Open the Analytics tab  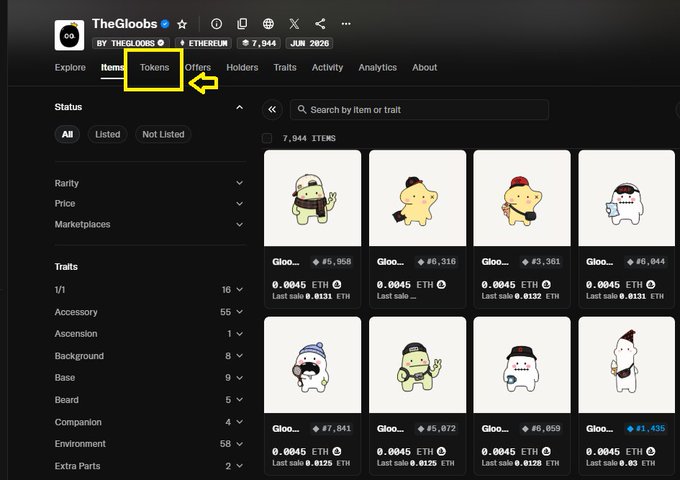click(378, 68)
